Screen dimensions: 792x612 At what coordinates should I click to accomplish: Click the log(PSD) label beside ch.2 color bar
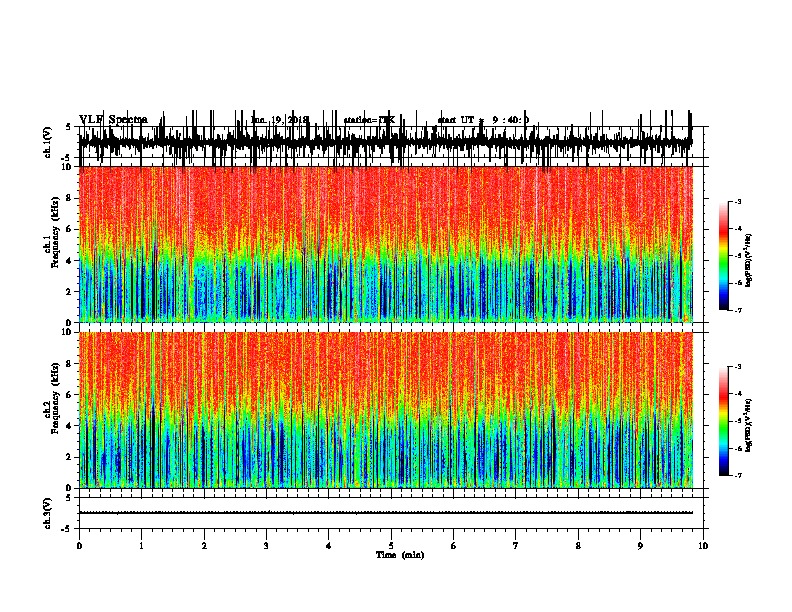pyautogui.click(x=748, y=425)
